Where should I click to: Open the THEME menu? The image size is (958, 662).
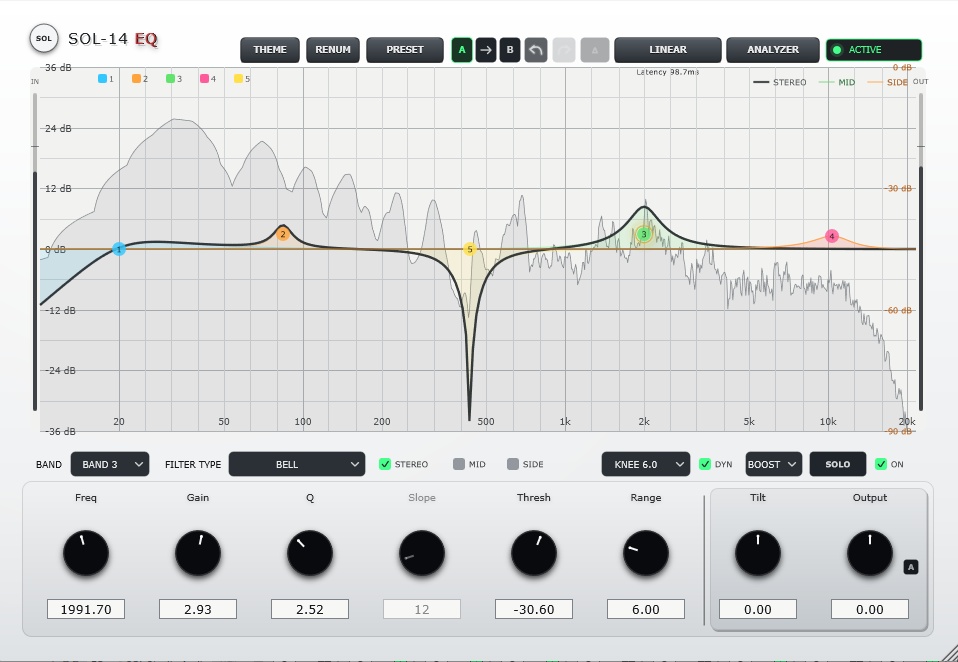pos(270,50)
